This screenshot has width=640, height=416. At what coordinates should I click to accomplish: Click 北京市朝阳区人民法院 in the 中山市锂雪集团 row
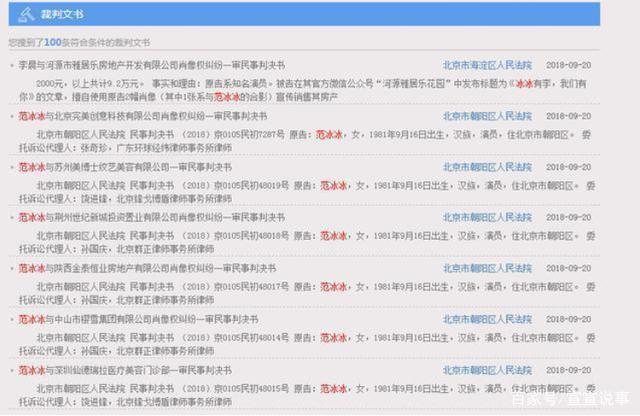(x=487, y=319)
